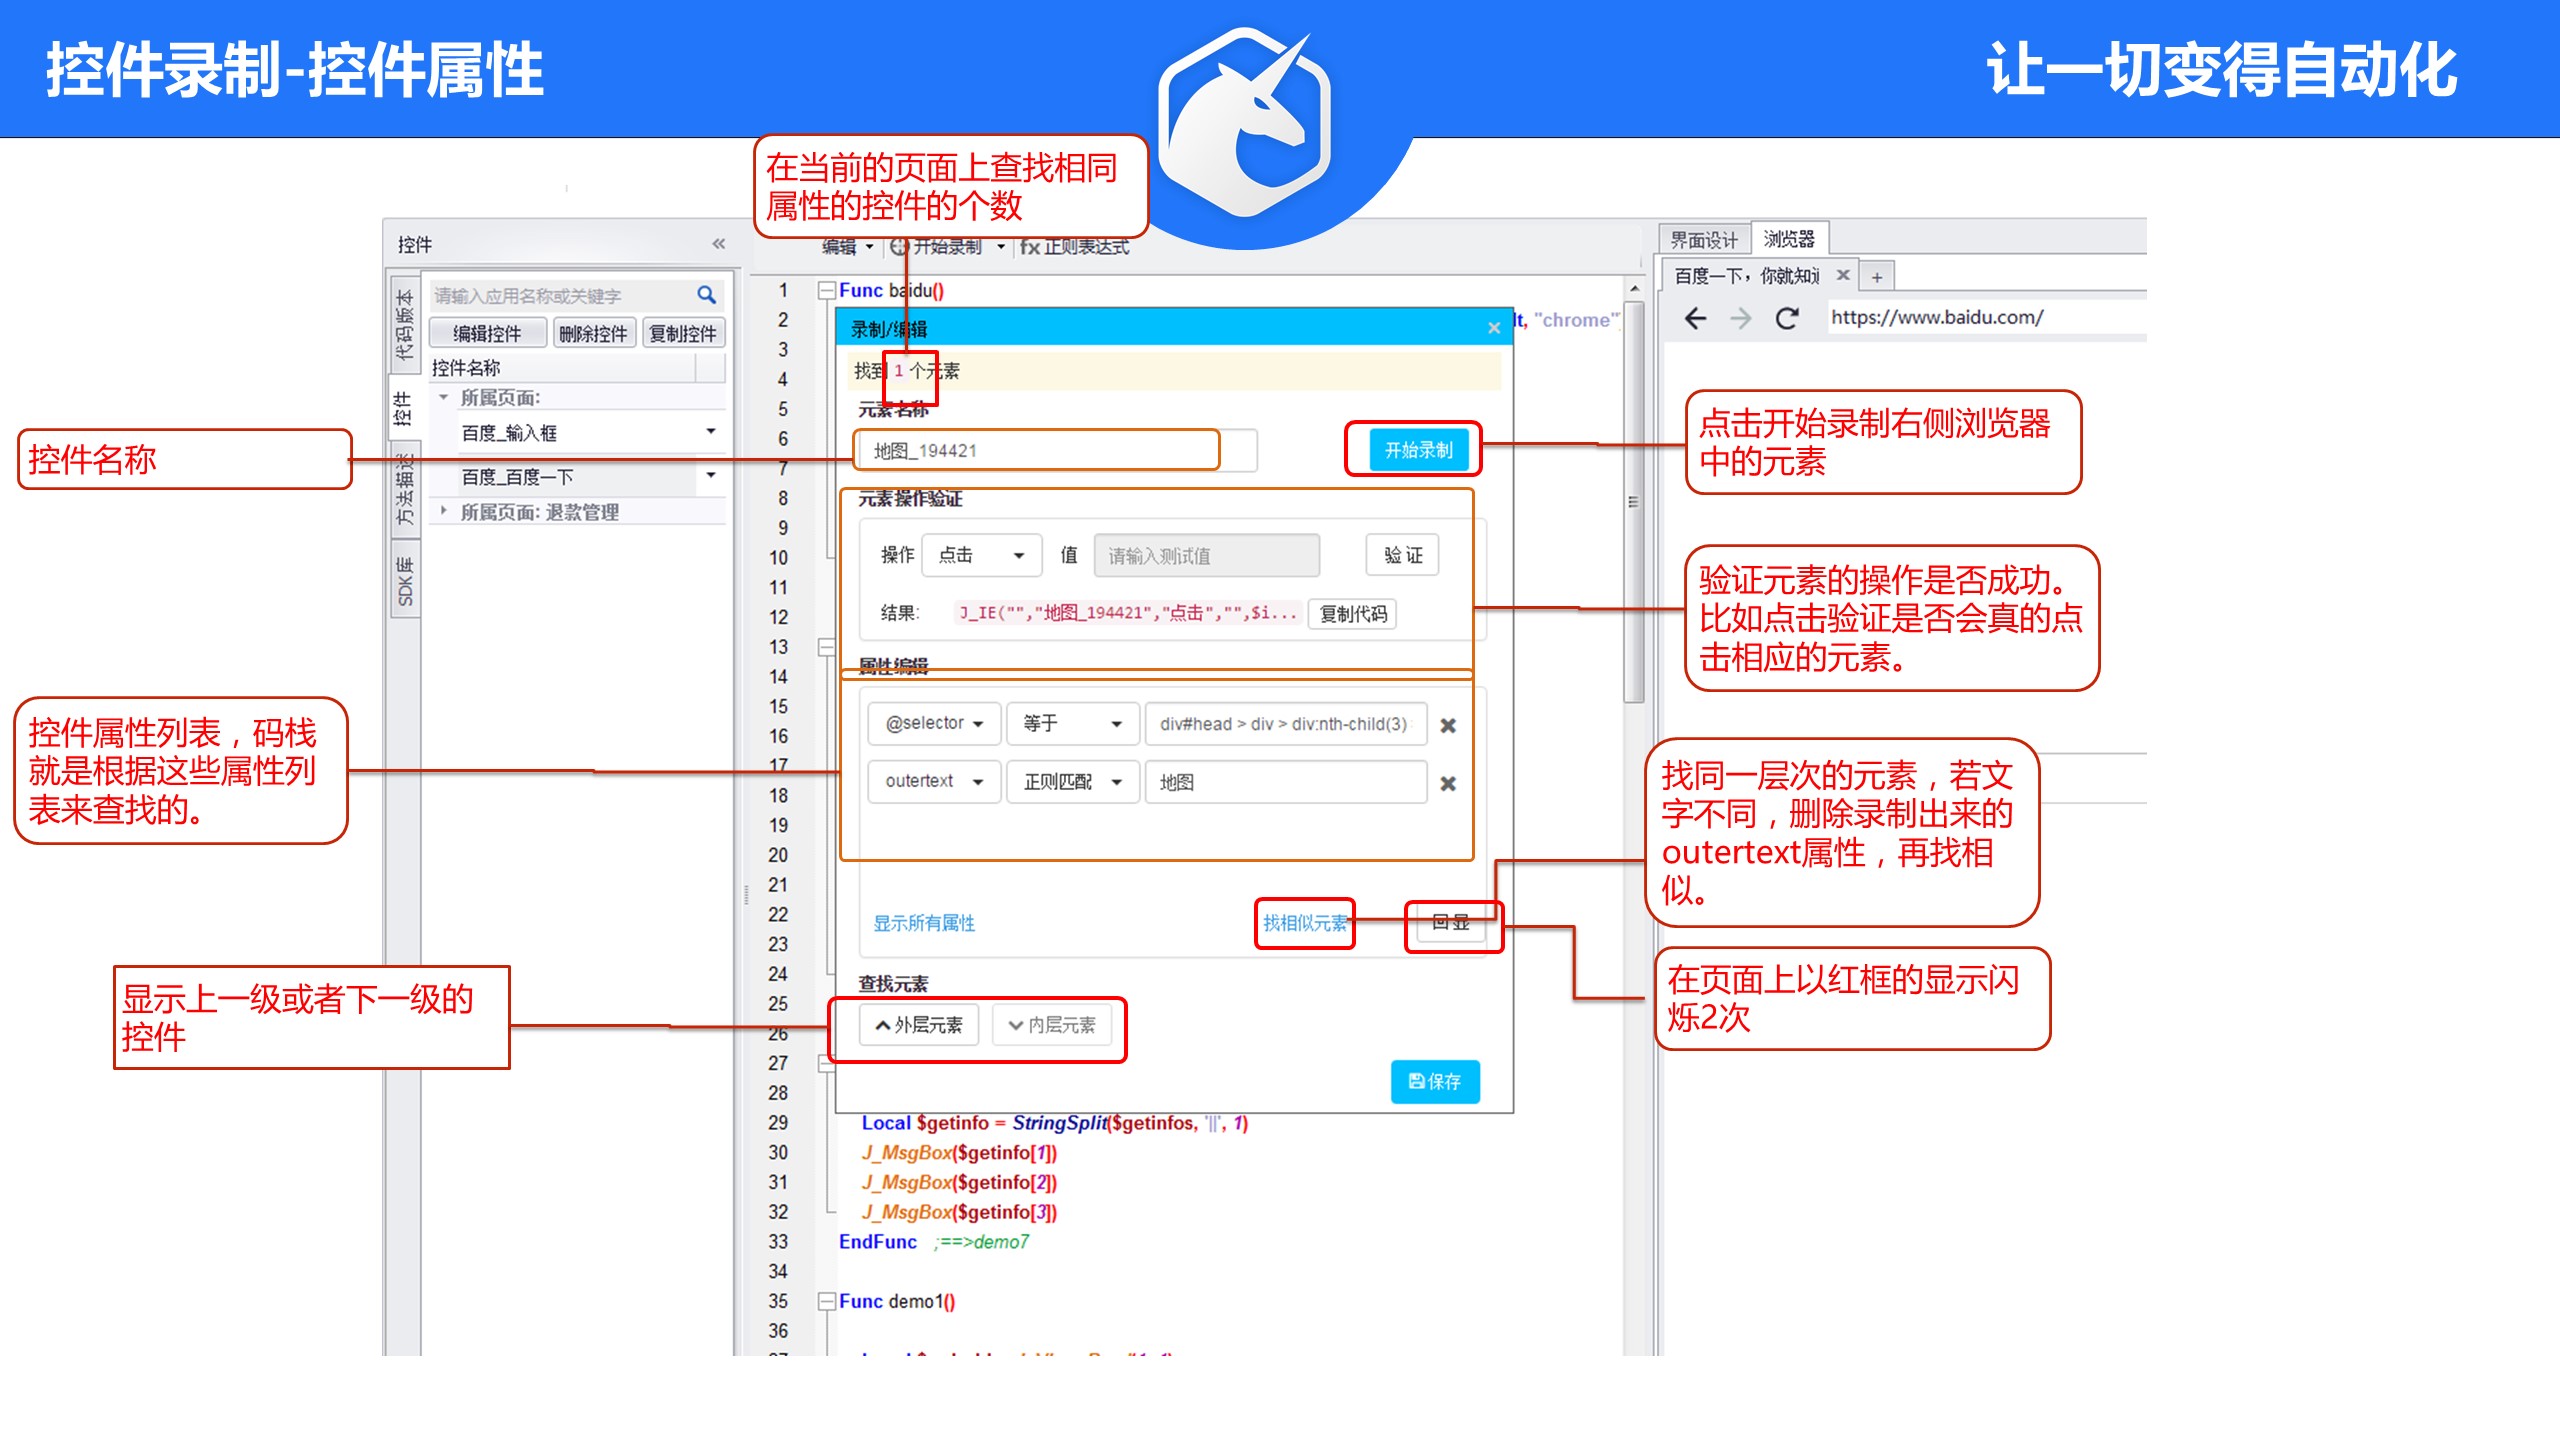Click the browser back arrow

(1696, 318)
